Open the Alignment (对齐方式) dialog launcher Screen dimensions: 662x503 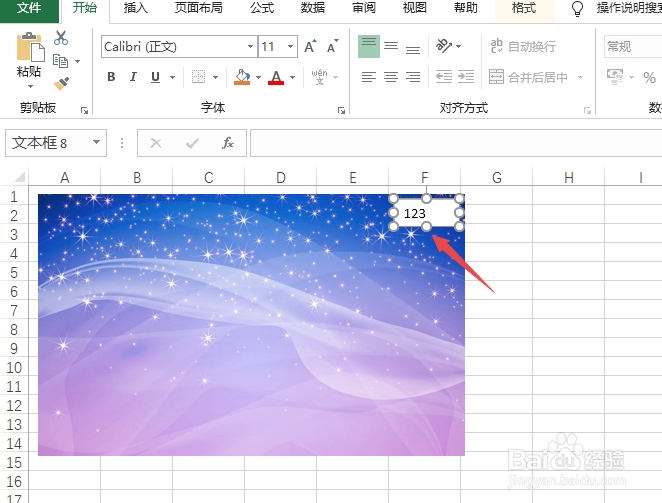click(x=587, y=110)
